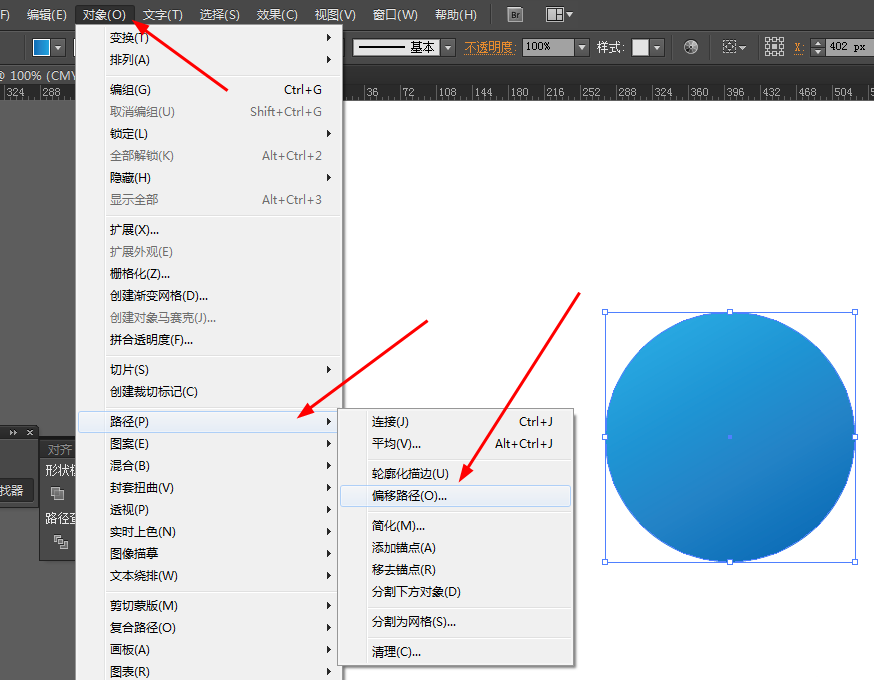This screenshot has width=874, height=680.
Task: Choose 平均(V)... in path submenu
Action: pos(455,444)
